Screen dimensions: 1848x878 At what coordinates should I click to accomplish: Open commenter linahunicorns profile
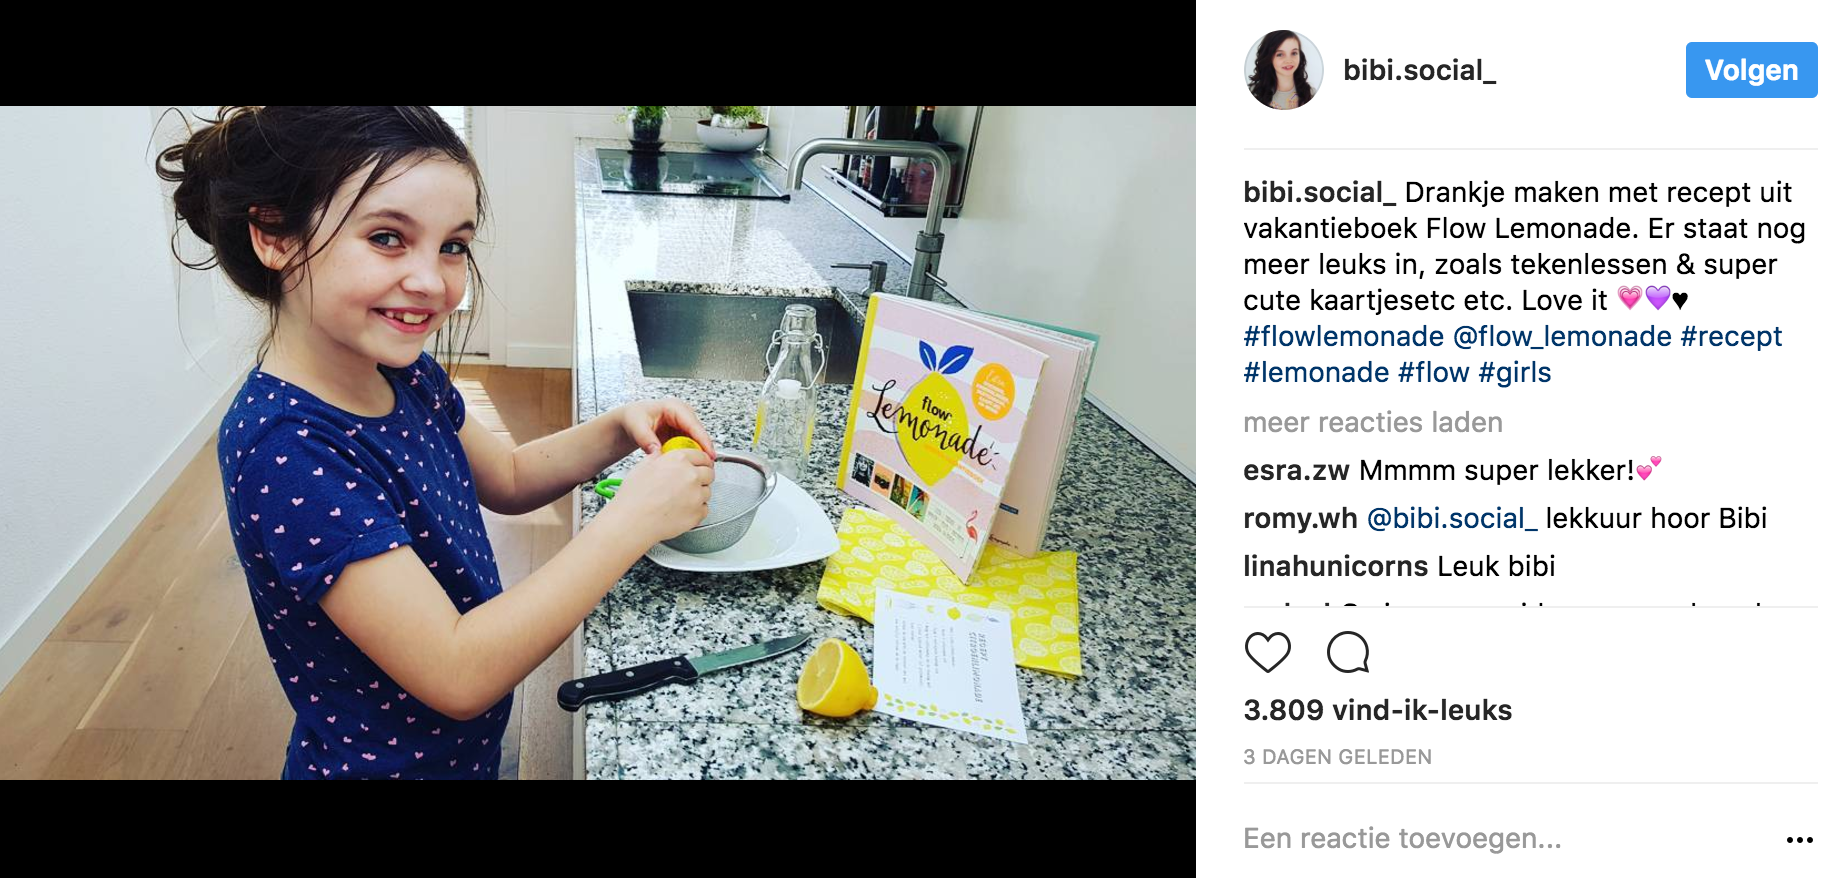pyautogui.click(x=1336, y=566)
